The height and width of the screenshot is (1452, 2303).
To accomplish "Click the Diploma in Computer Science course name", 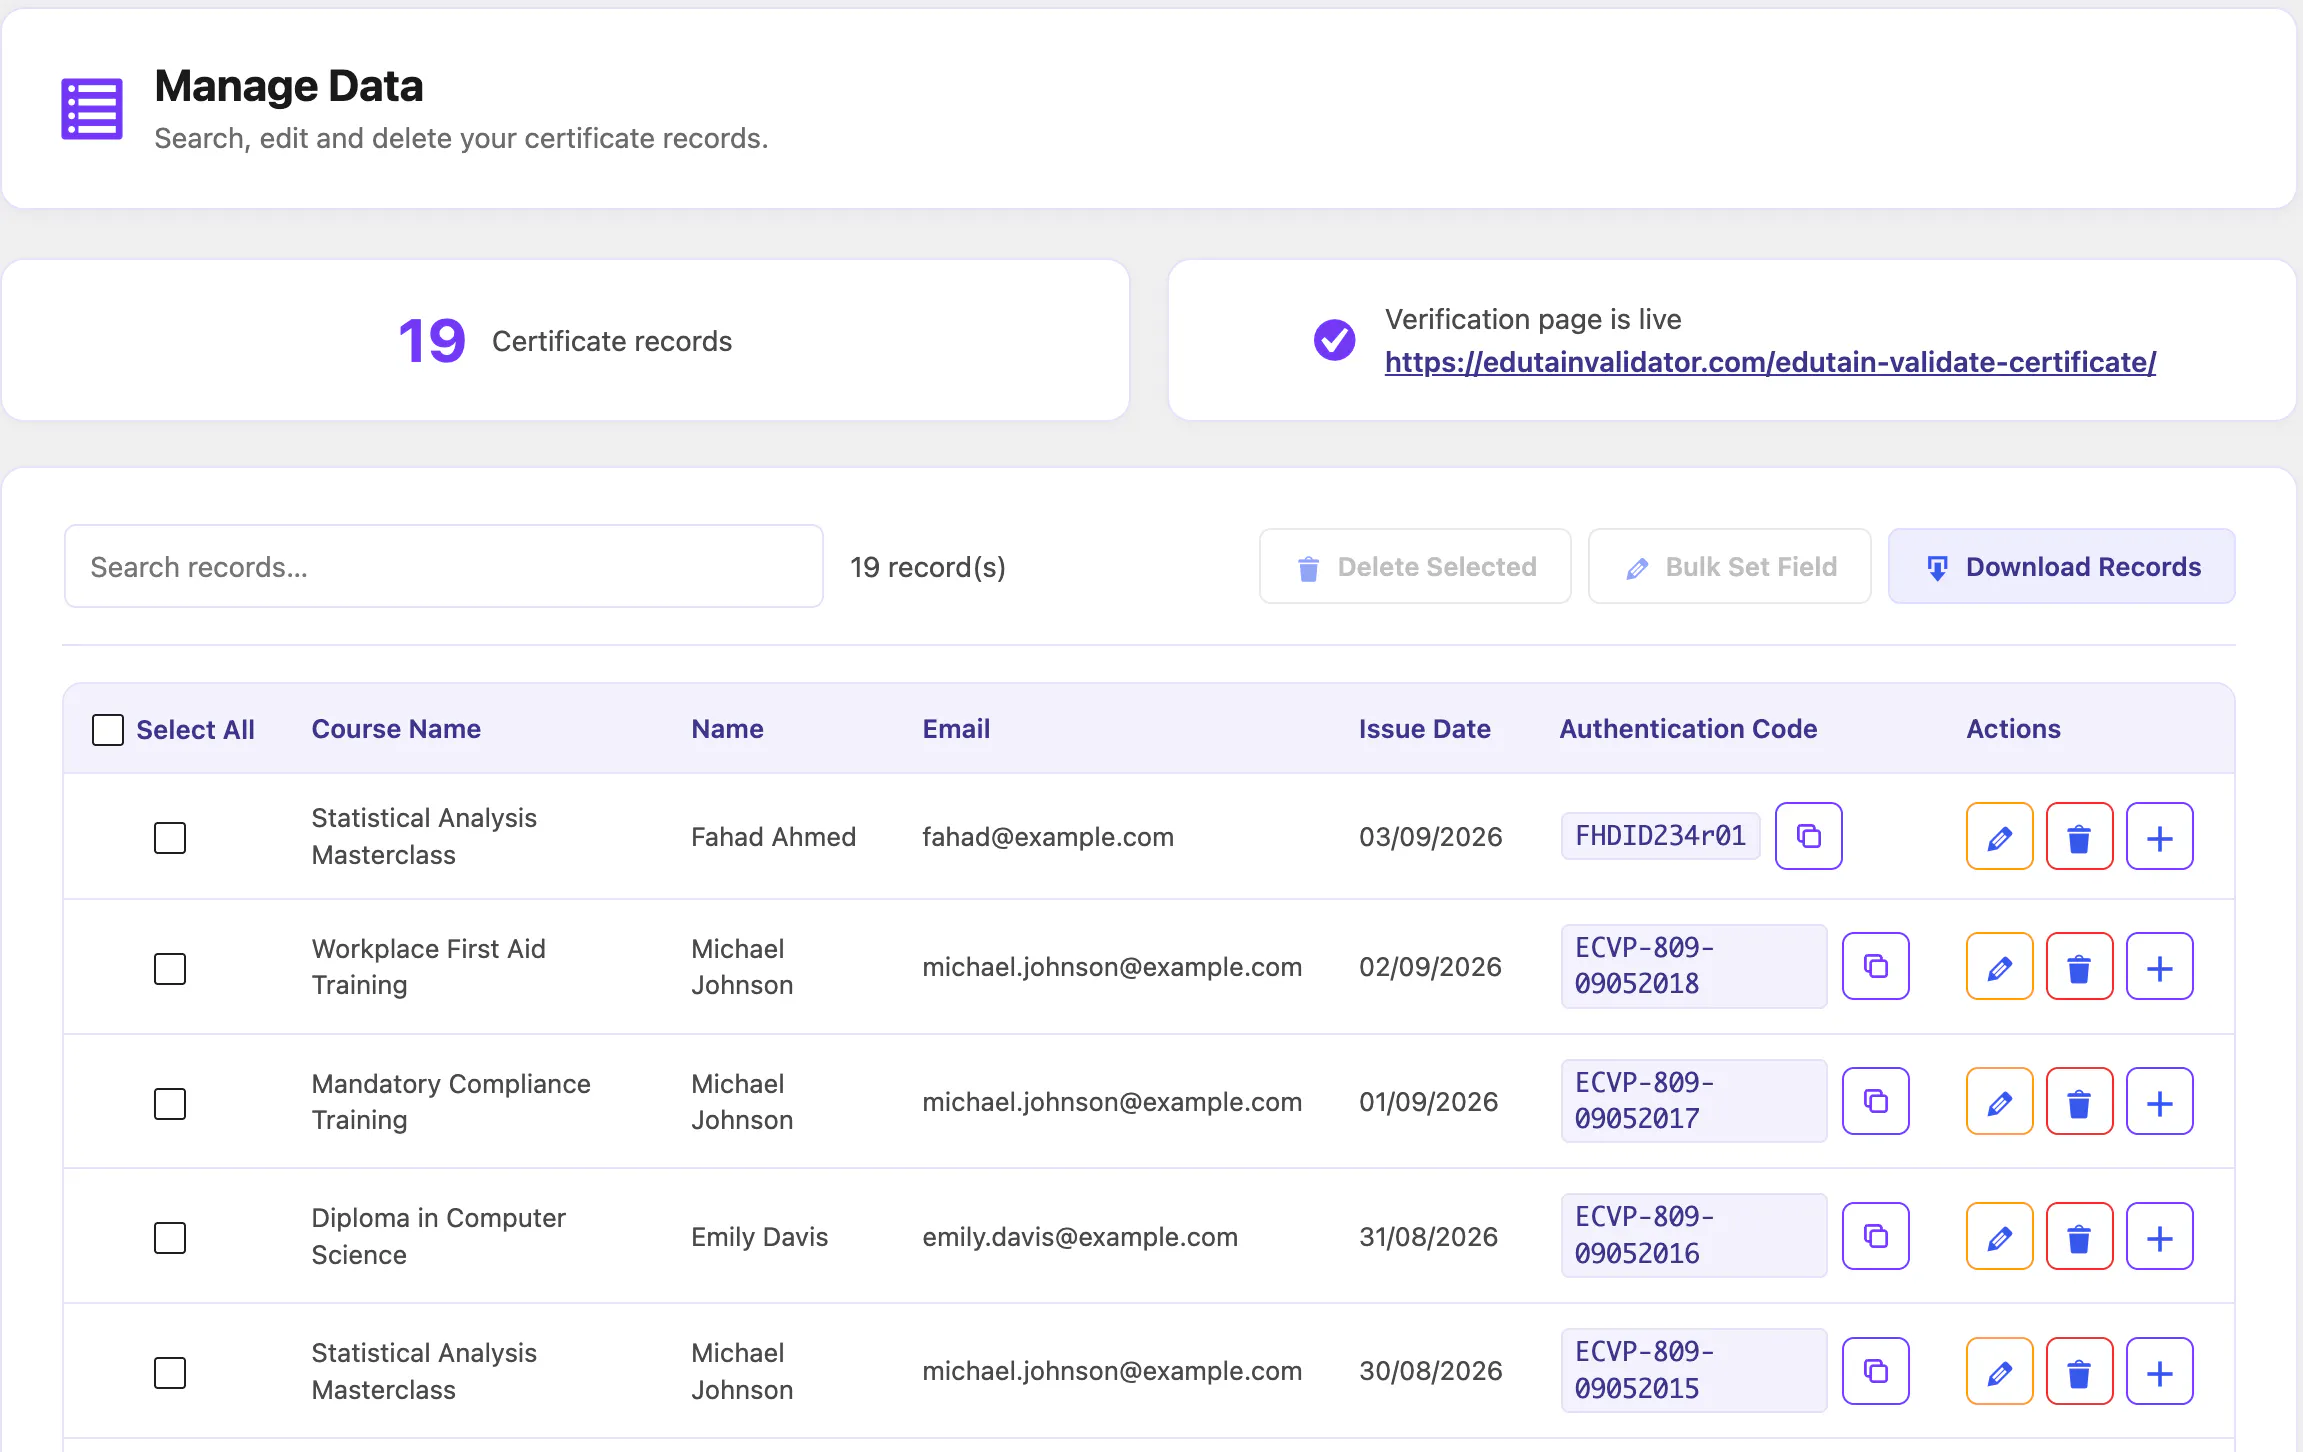I will (x=438, y=1236).
